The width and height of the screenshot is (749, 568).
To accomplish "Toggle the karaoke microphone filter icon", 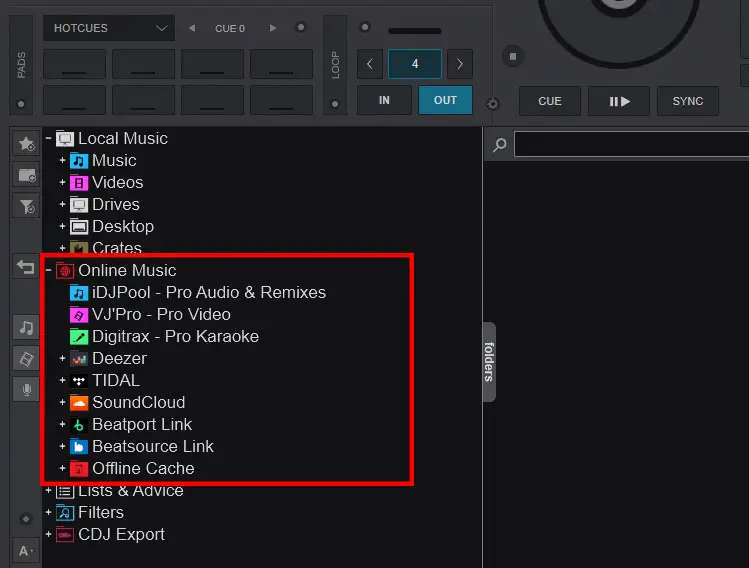I will coord(26,390).
